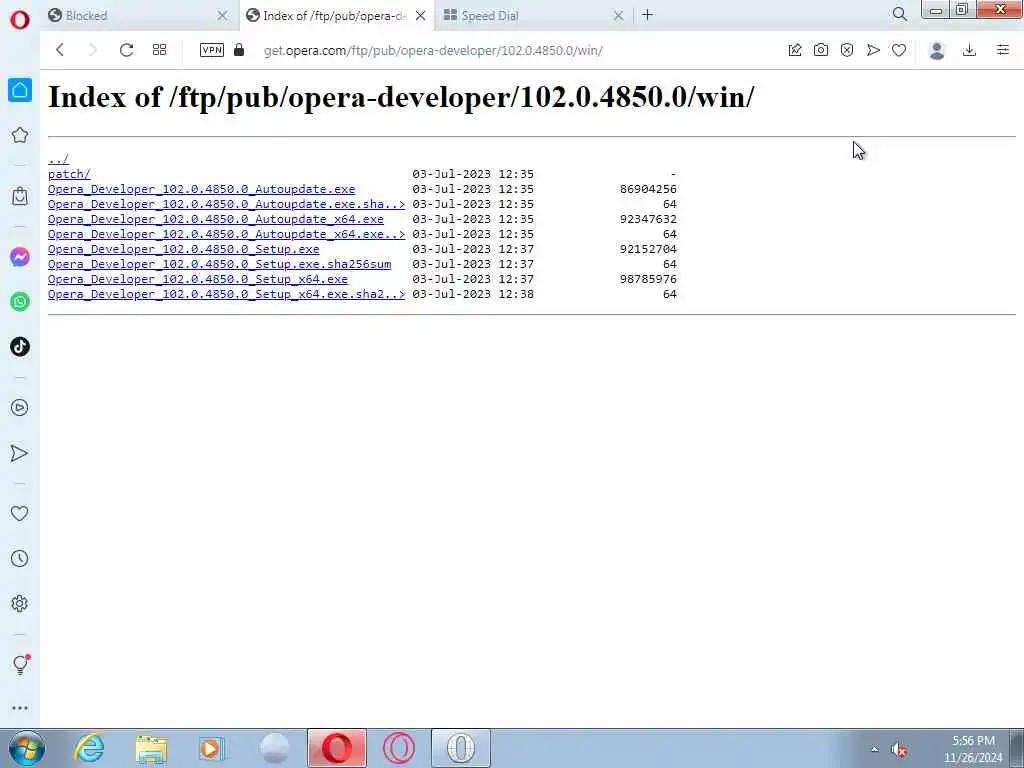Open sidebar setup three dots
Image resolution: width=1024 pixels, height=768 pixels.
coord(20,708)
